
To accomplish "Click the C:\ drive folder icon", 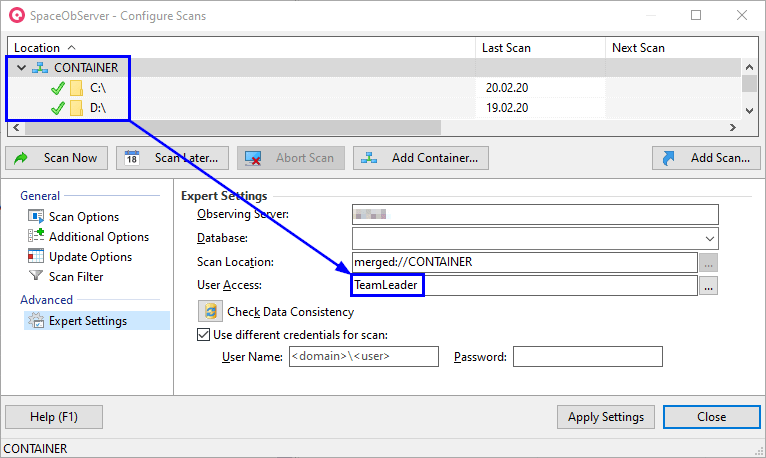I will click(76, 88).
